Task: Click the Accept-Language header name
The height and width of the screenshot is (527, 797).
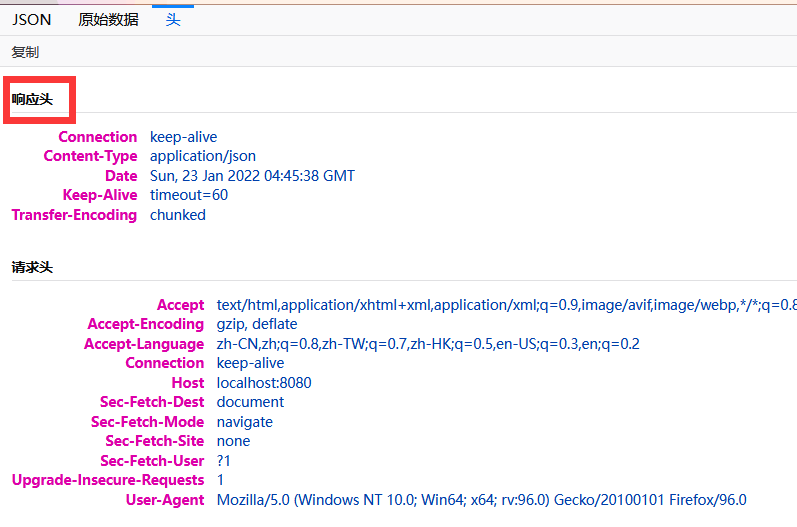Action: pos(144,344)
